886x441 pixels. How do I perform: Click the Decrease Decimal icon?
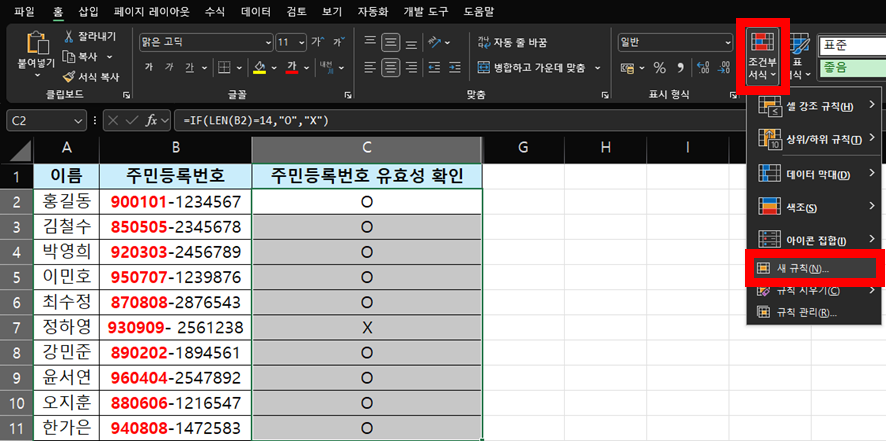pos(724,68)
